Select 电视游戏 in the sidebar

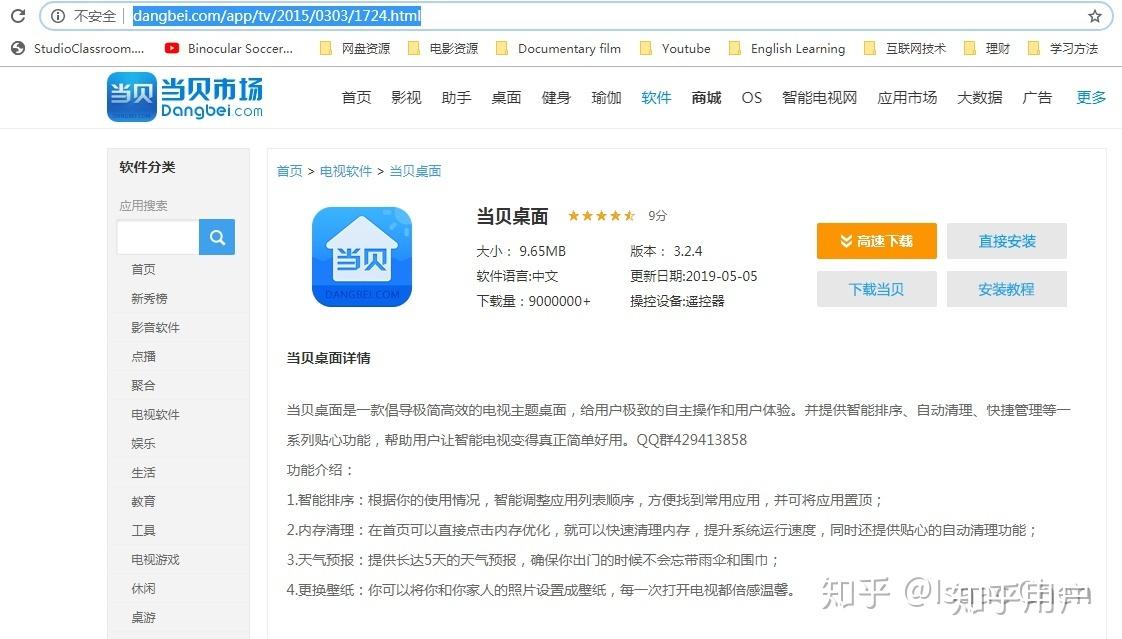coord(155,560)
